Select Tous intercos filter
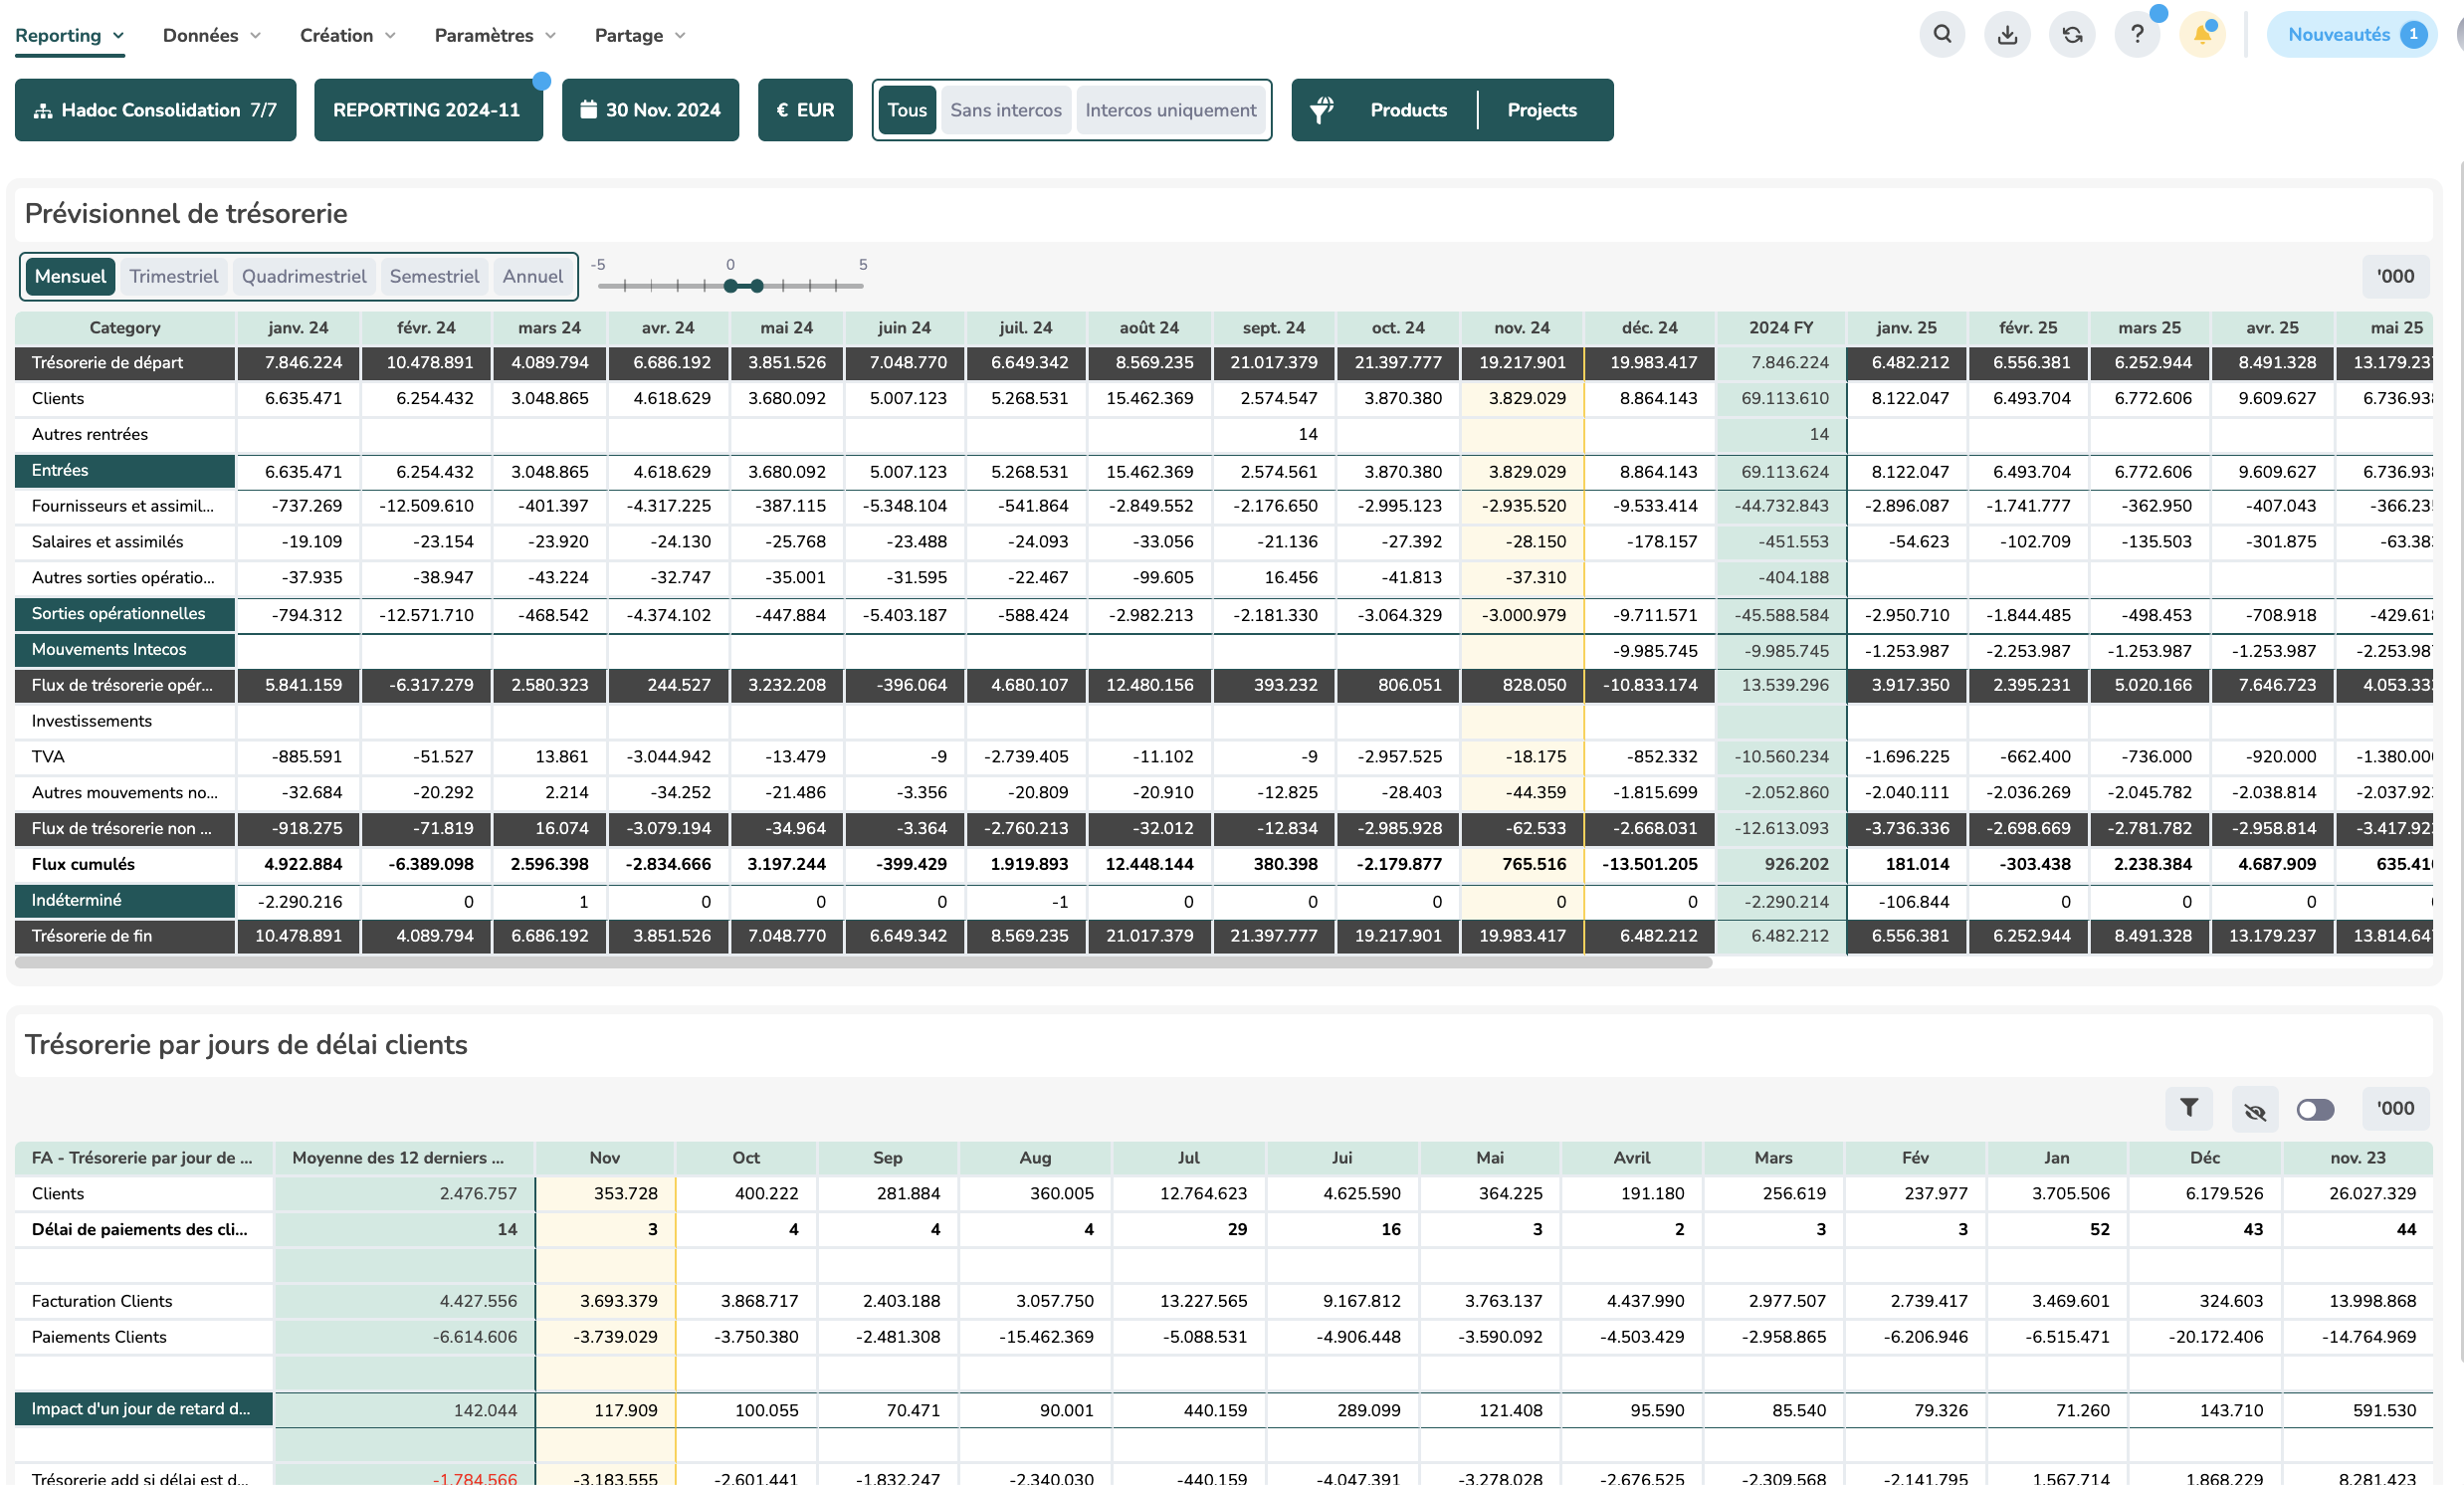2464x1485 pixels. coord(907,110)
